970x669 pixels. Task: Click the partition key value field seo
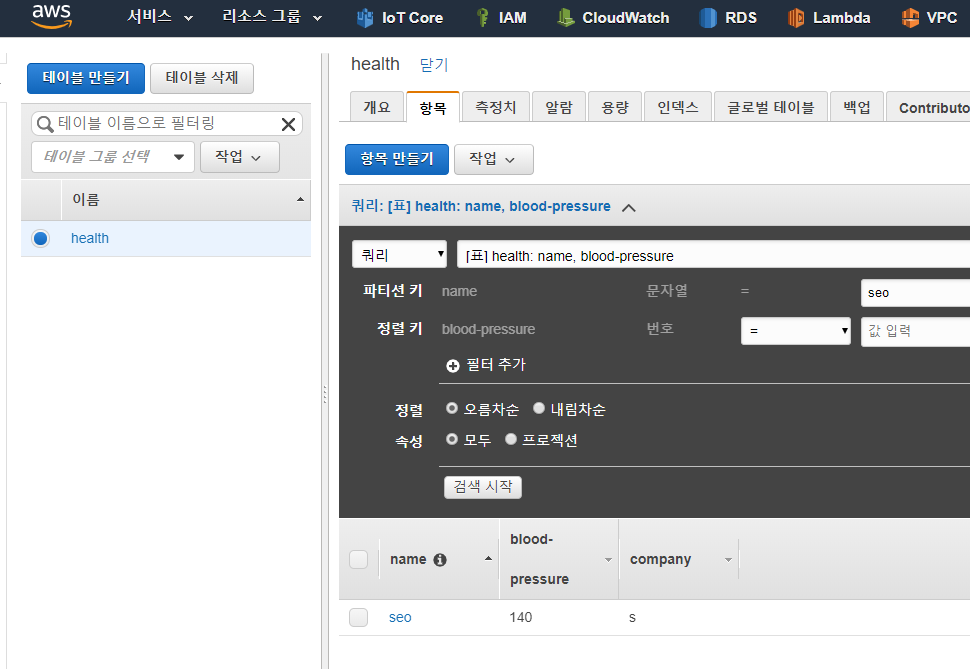[916, 293]
